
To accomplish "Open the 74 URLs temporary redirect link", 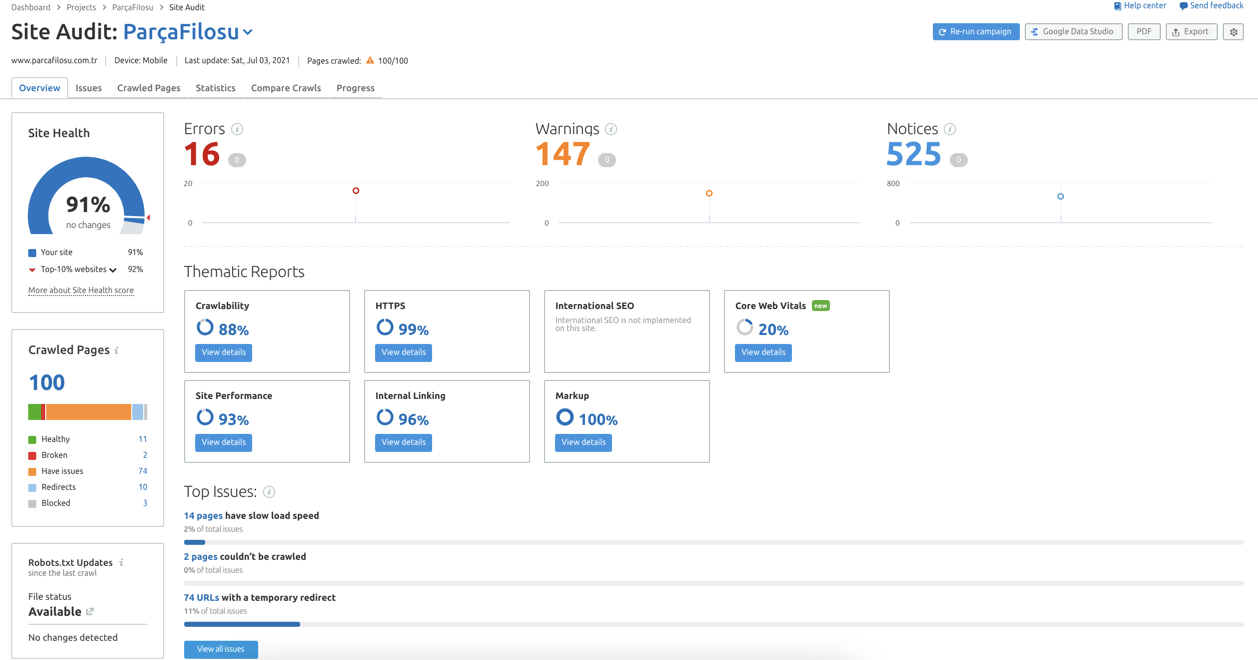I will (201, 598).
